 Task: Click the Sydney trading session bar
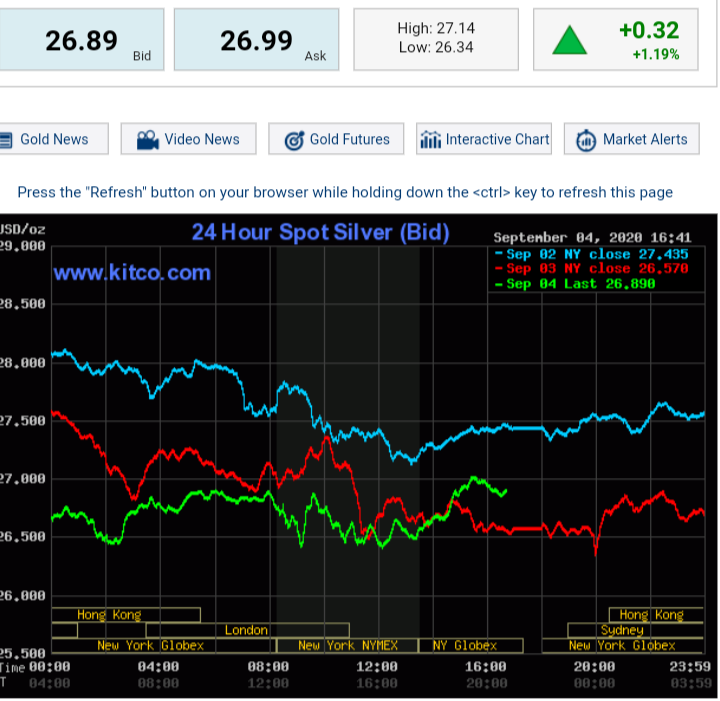click(622, 630)
